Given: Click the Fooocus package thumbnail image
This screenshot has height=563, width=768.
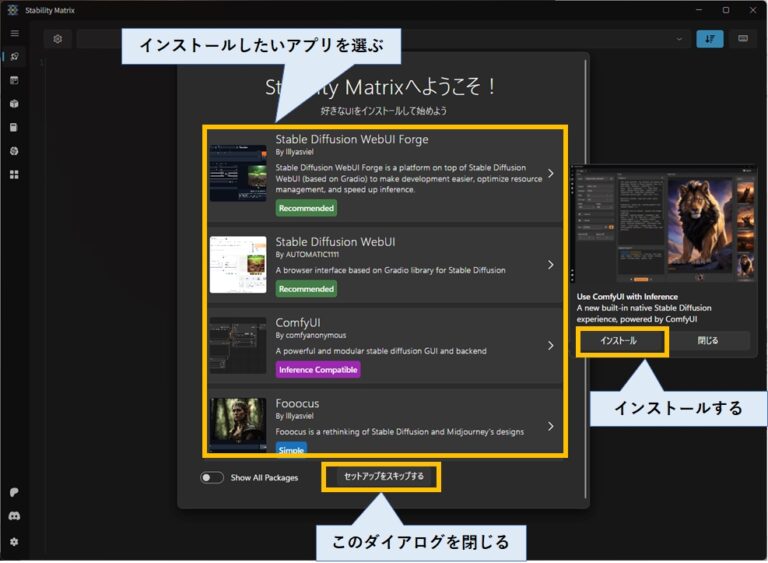Looking at the screenshot, I should pyautogui.click(x=238, y=424).
